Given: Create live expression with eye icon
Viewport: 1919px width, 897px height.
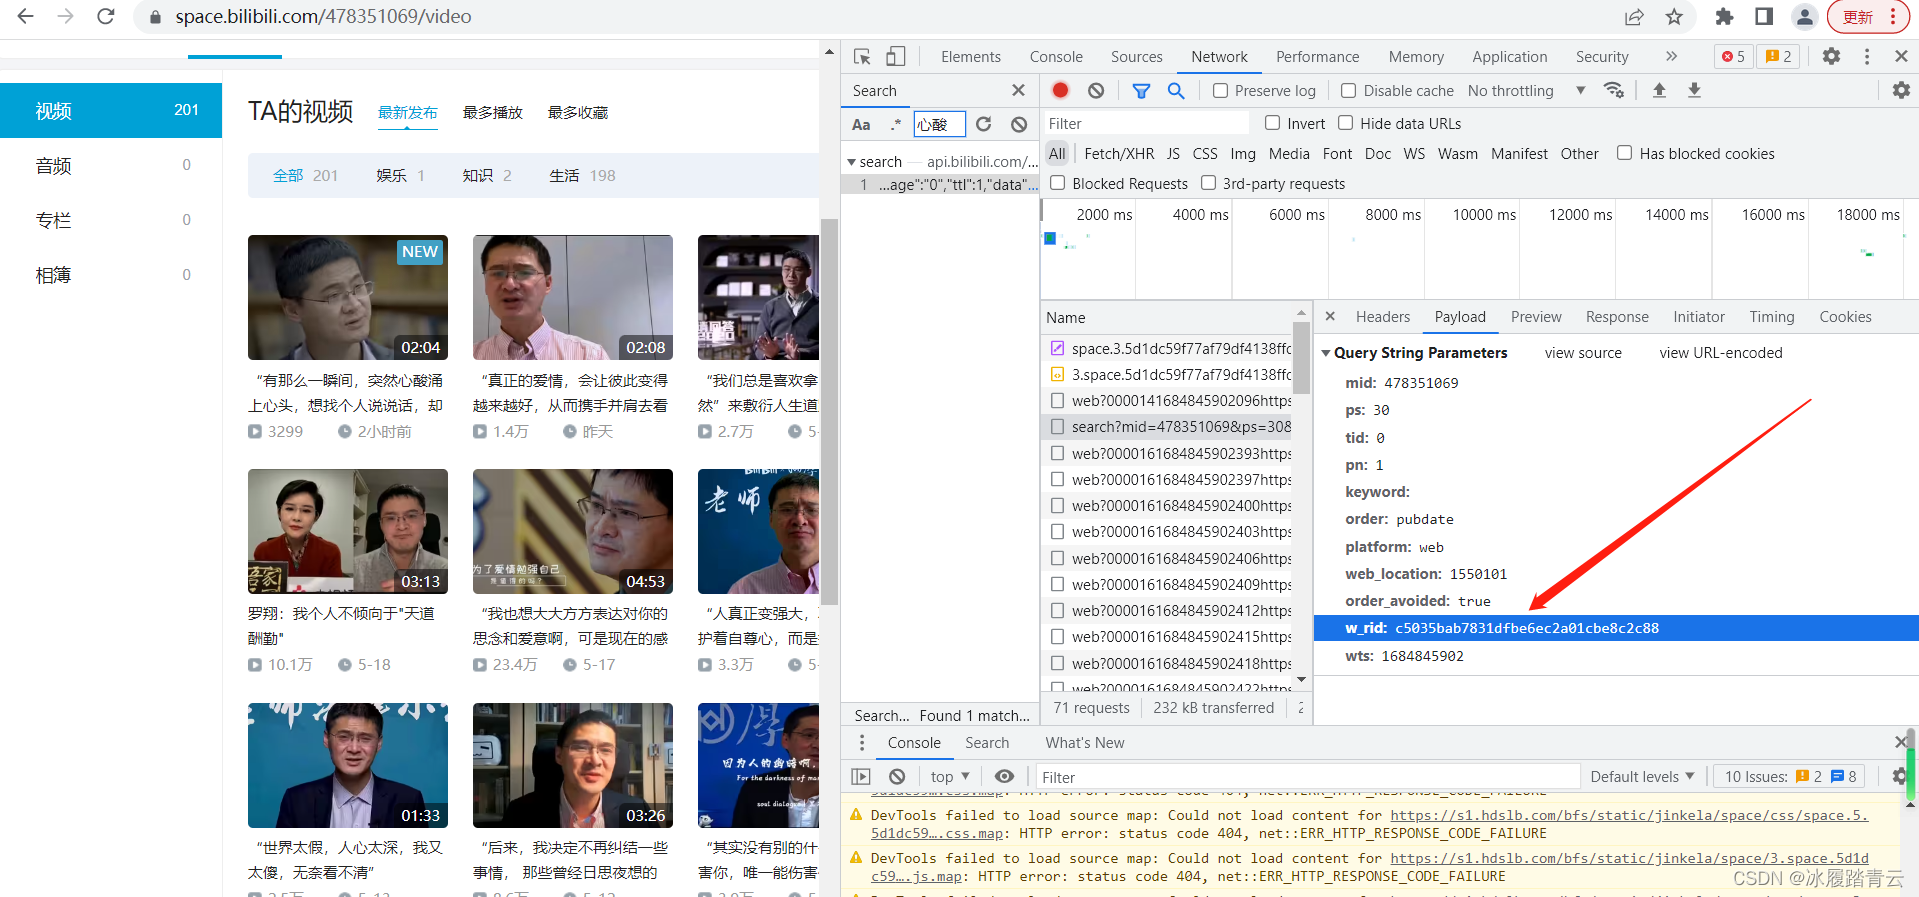Looking at the screenshot, I should point(1005,776).
